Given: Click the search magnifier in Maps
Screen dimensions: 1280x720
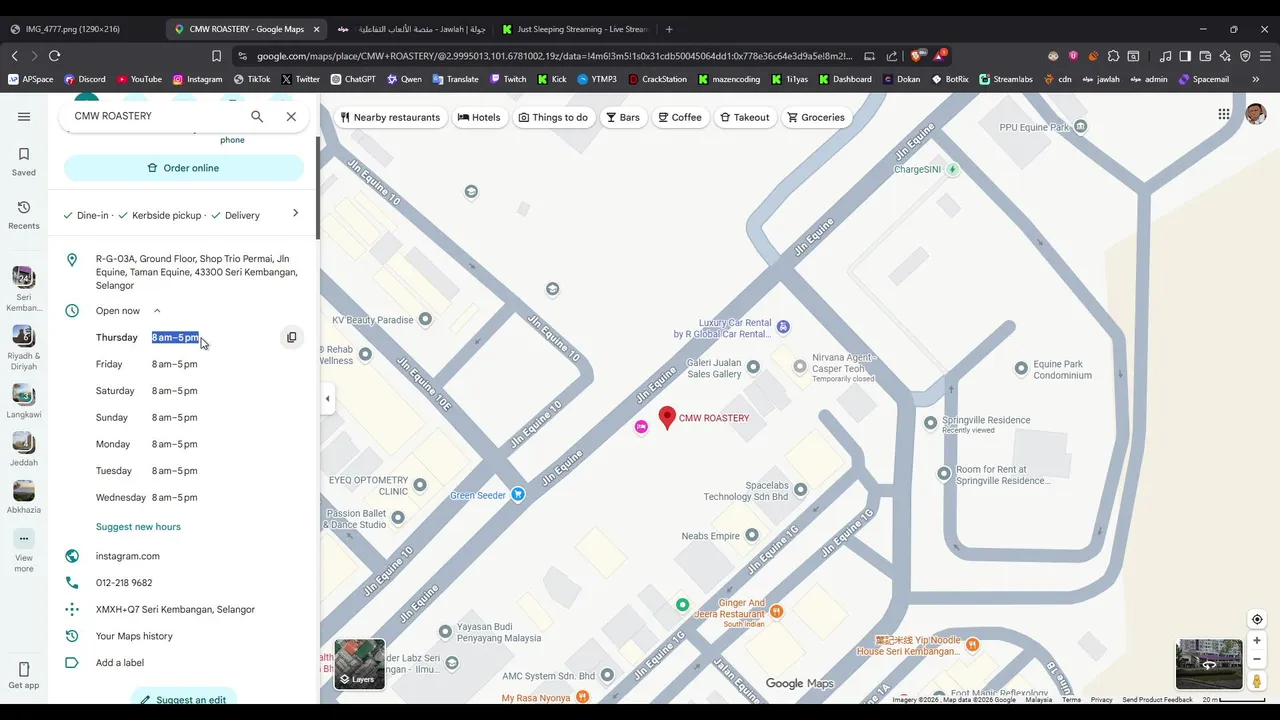Looking at the screenshot, I should point(257,117).
